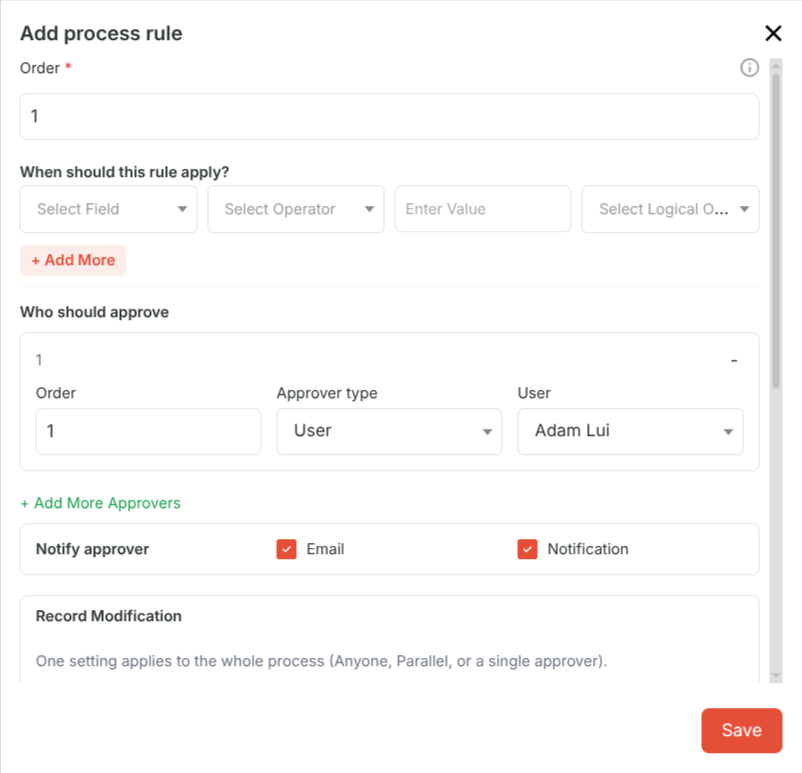This screenshot has width=802, height=773.
Task: Save the process rule
Action: [742, 730]
